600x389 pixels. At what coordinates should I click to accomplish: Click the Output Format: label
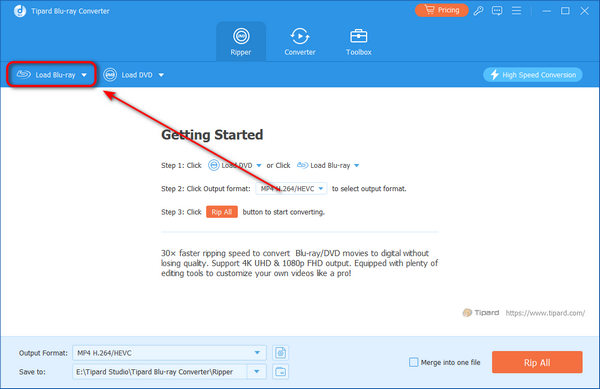43,353
